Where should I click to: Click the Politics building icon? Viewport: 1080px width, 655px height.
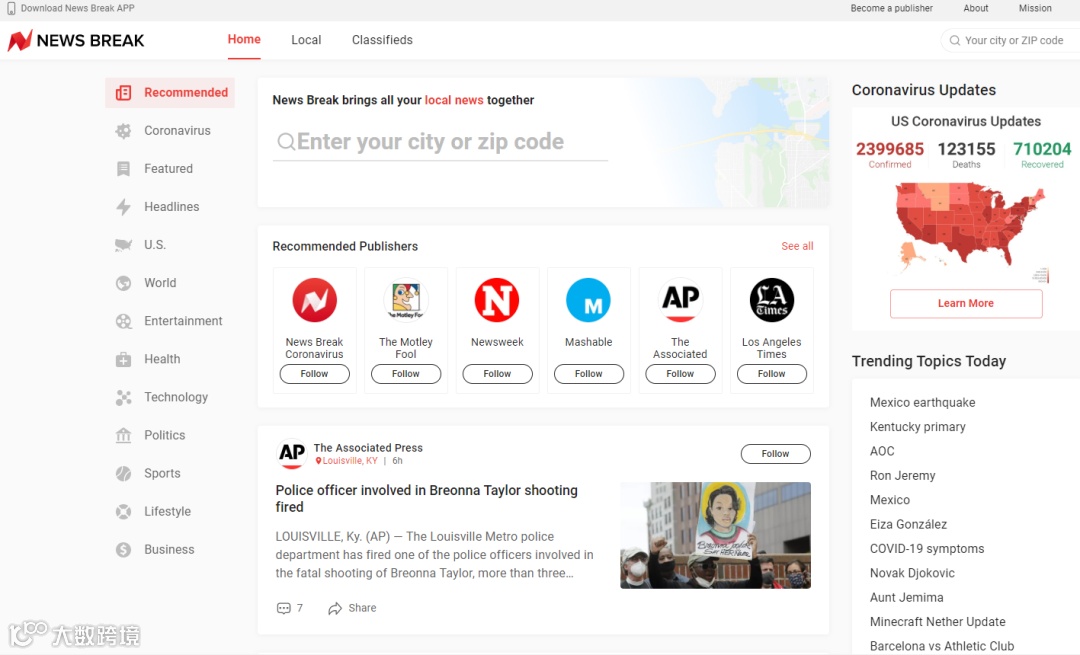pos(123,435)
